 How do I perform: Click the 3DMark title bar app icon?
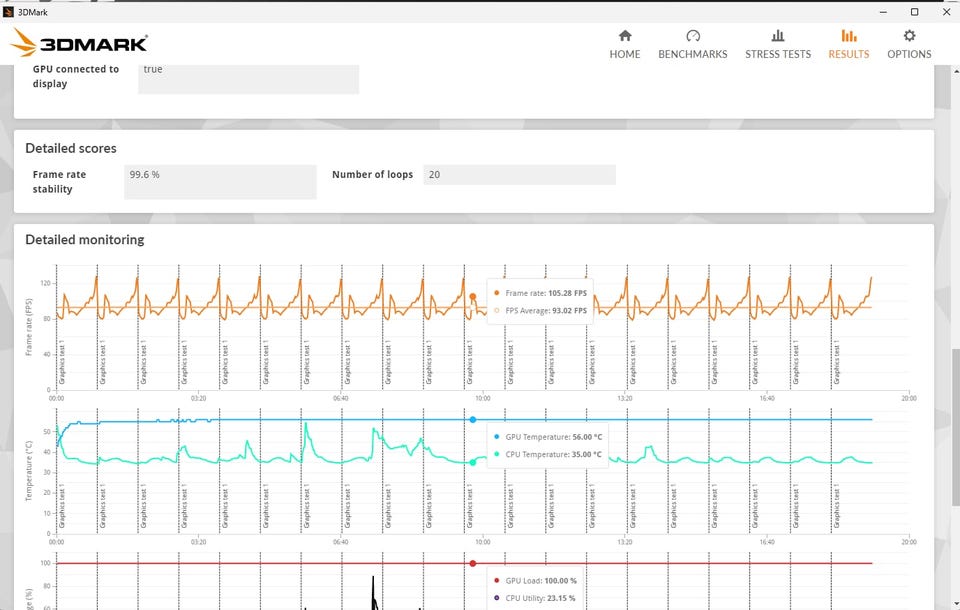[9, 12]
